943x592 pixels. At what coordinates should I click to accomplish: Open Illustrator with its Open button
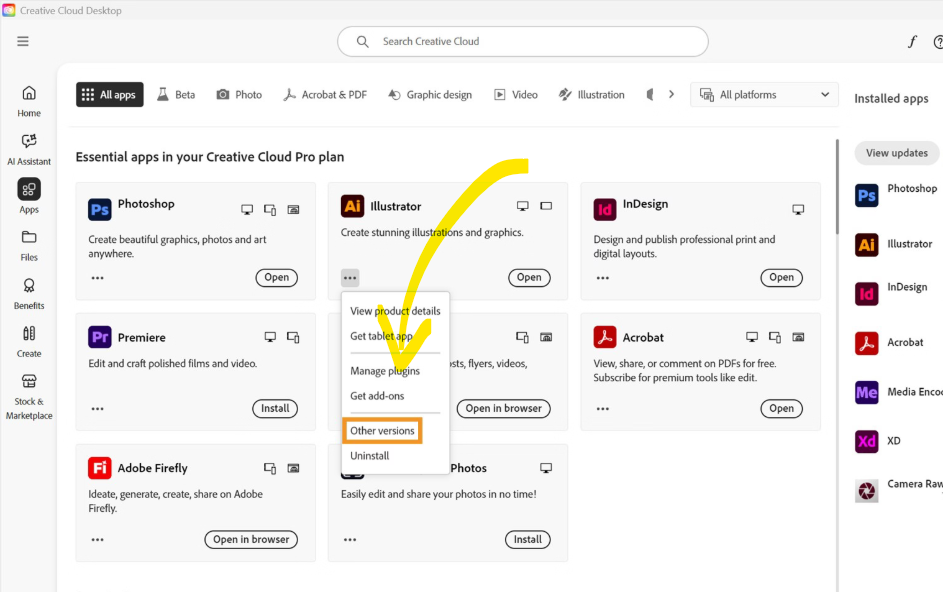point(529,277)
